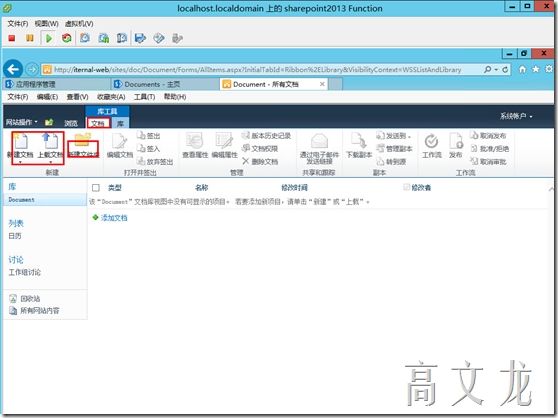
Task: Pause the virtual machine
Action: click(30, 38)
